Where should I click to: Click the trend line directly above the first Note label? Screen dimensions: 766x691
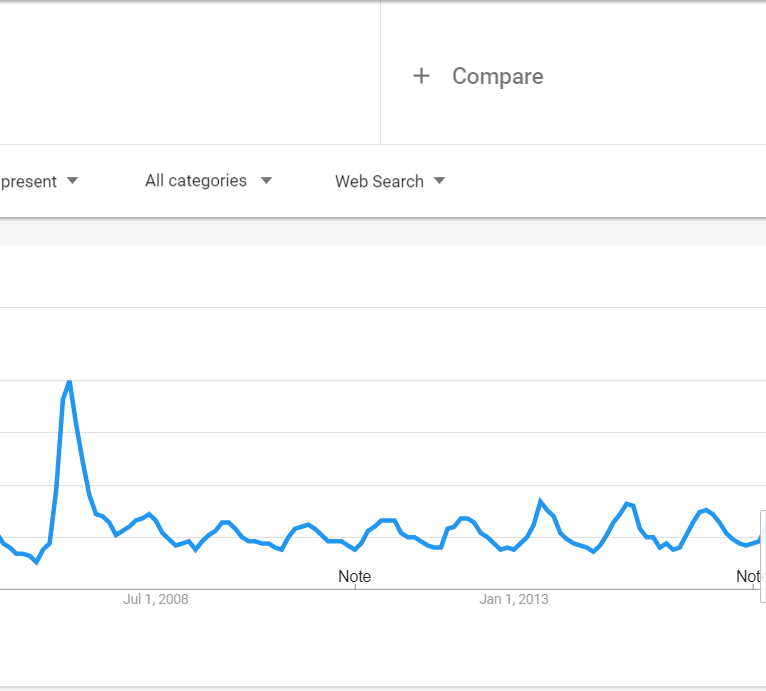pos(354,549)
